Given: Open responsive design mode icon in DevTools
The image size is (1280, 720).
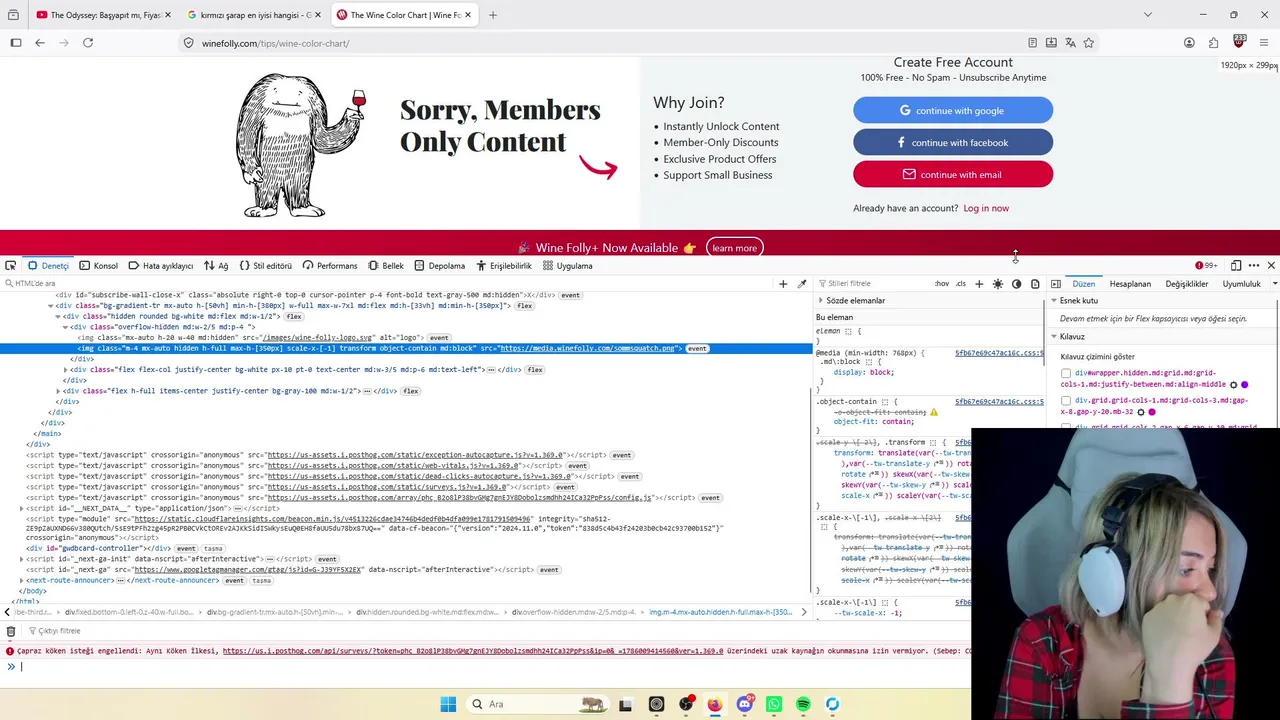Looking at the screenshot, I should (x=1236, y=266).
